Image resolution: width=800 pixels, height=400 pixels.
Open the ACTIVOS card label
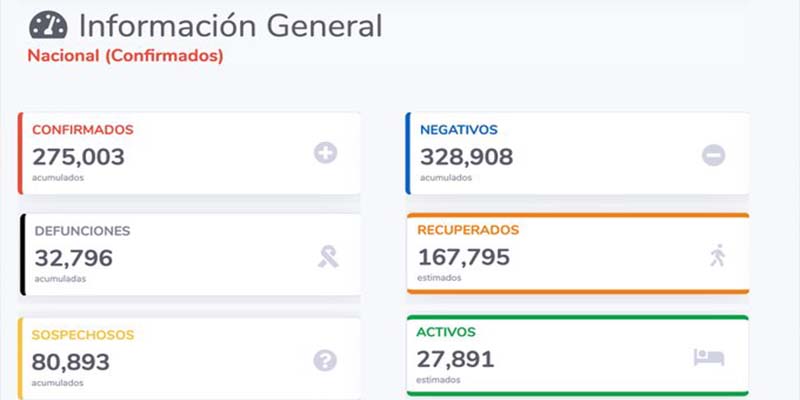(x=447, y=332)
